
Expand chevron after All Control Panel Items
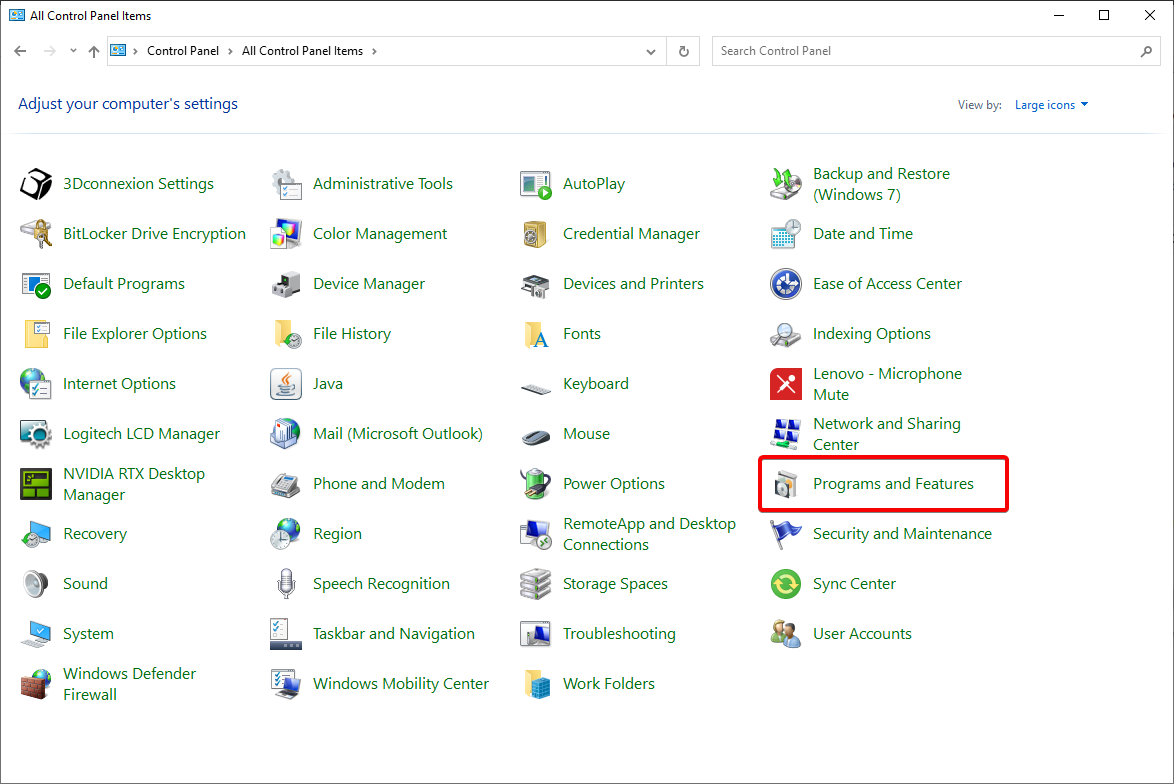374,51
